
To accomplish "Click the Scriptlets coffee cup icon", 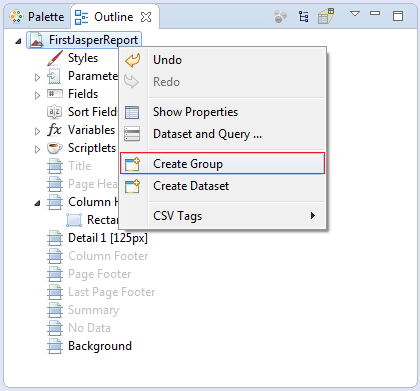I will coord(55,148).
